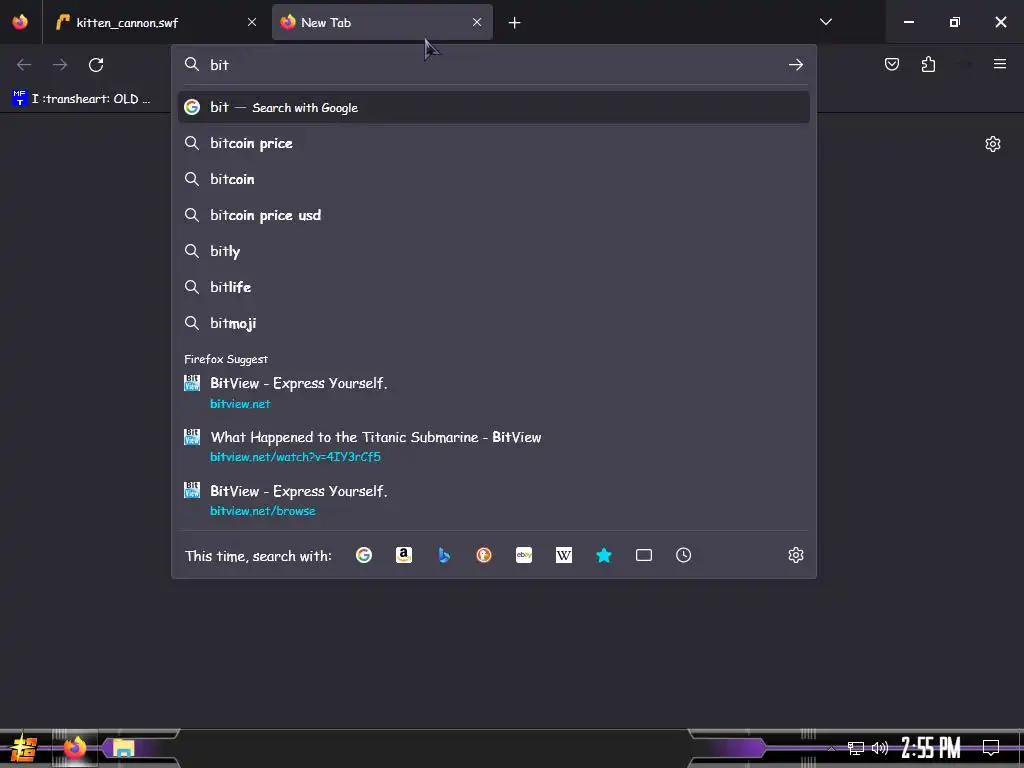Click the go arrow in address bar
The image size is (1024, 768).
(x=795, y=65)
